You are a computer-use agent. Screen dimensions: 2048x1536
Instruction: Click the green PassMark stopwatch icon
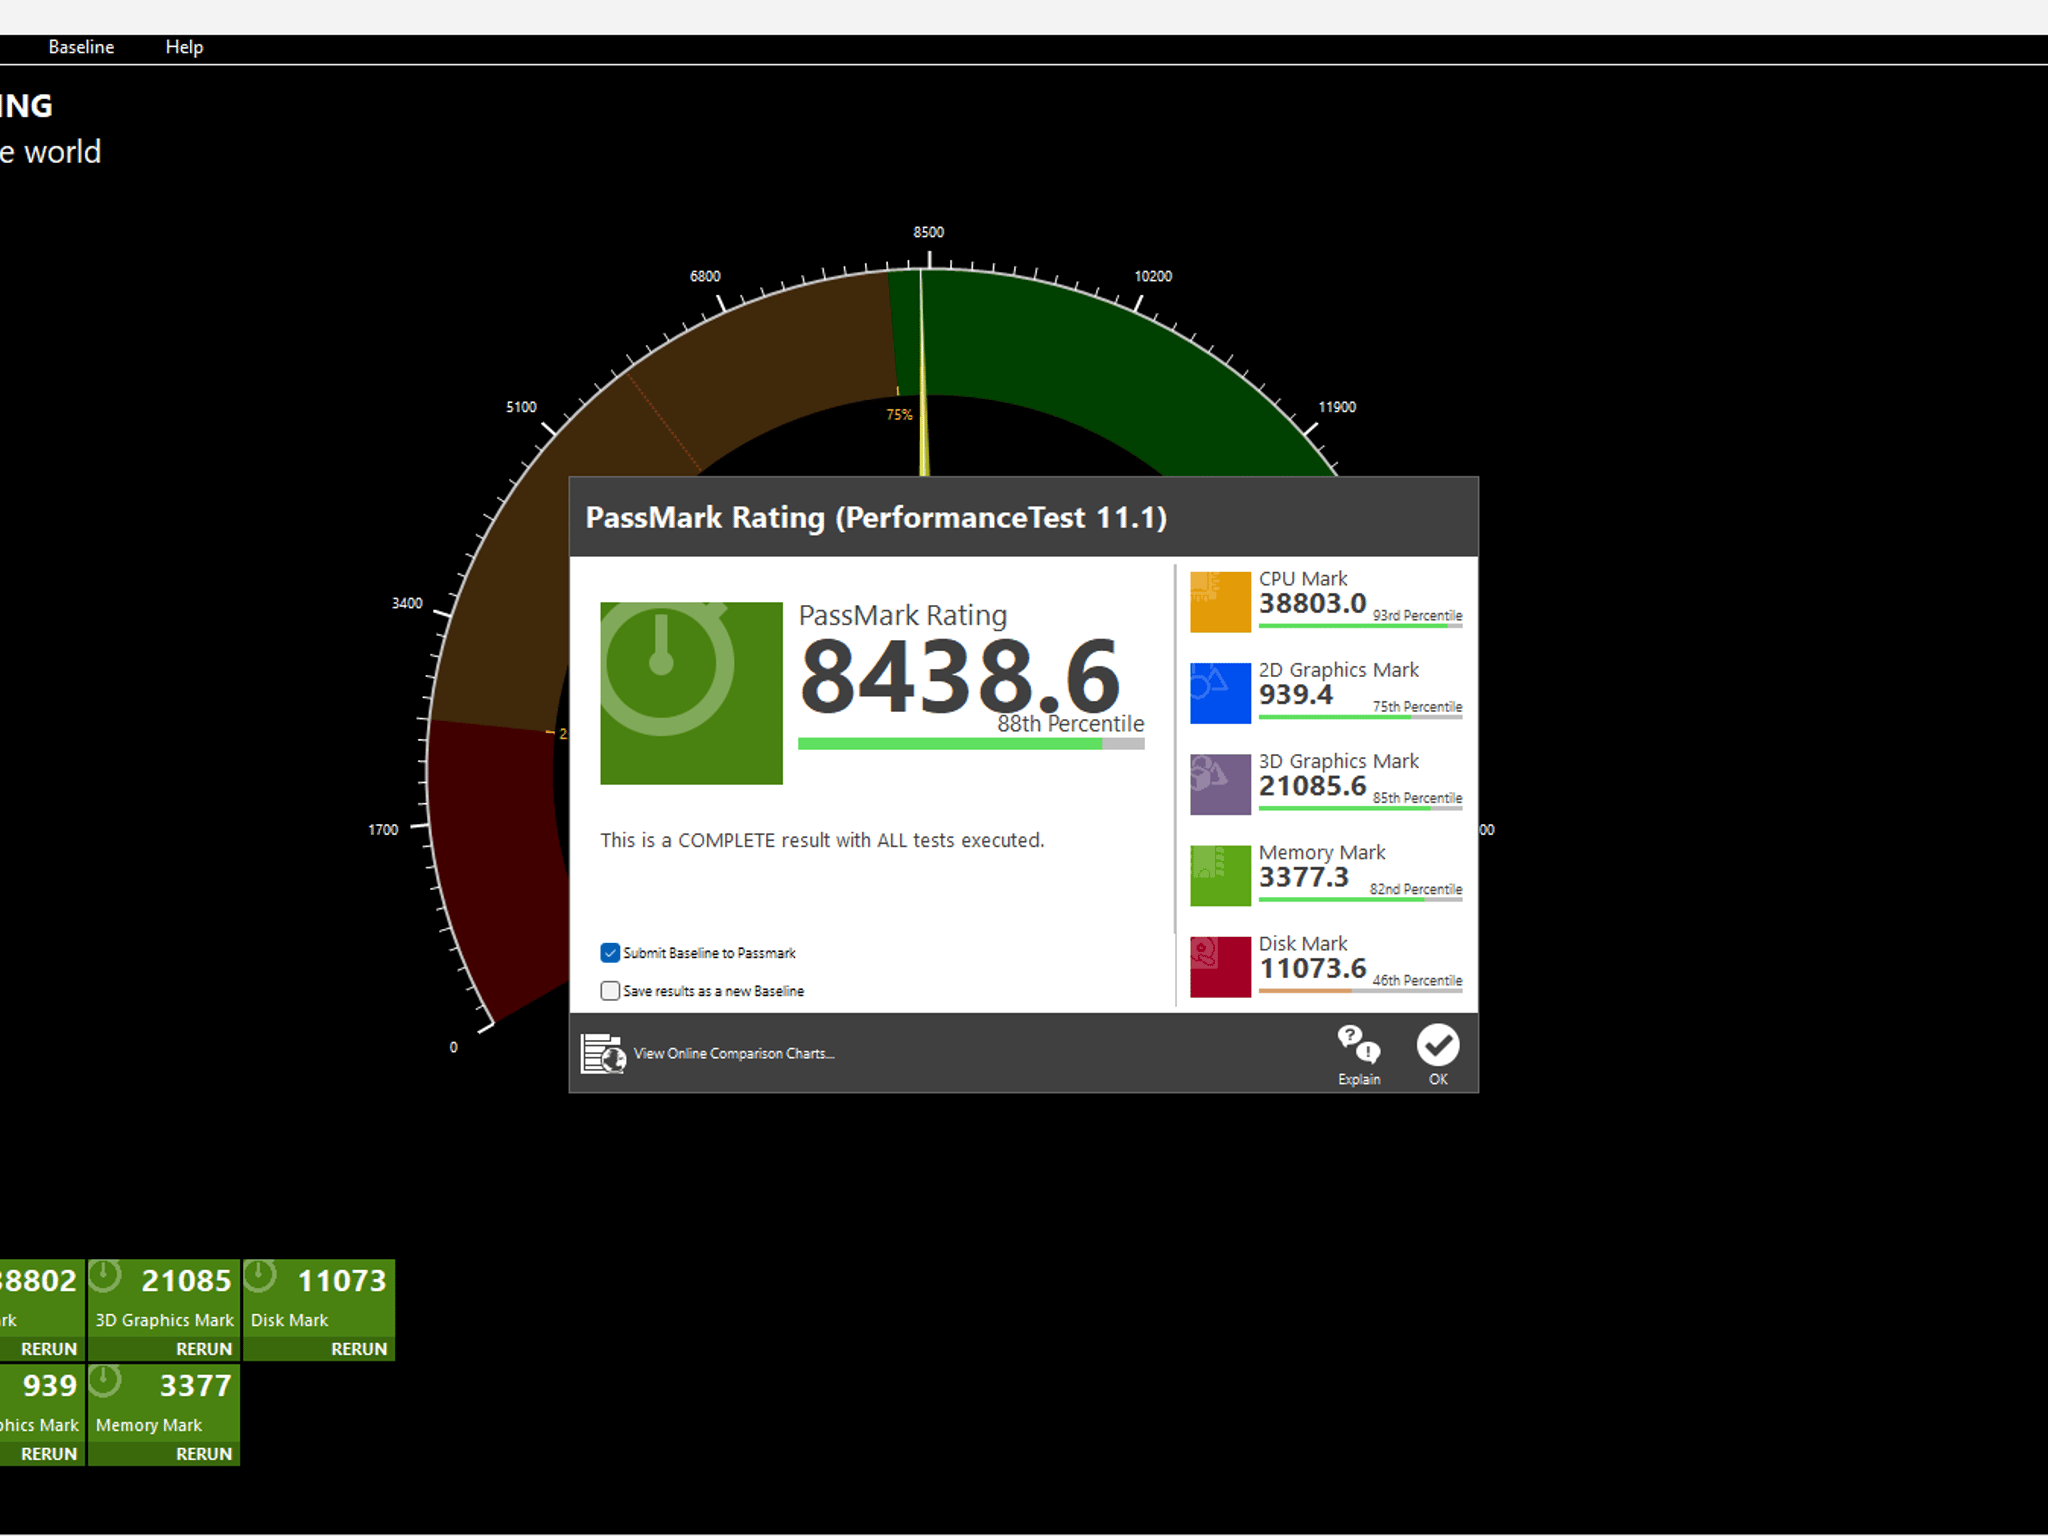691,693
